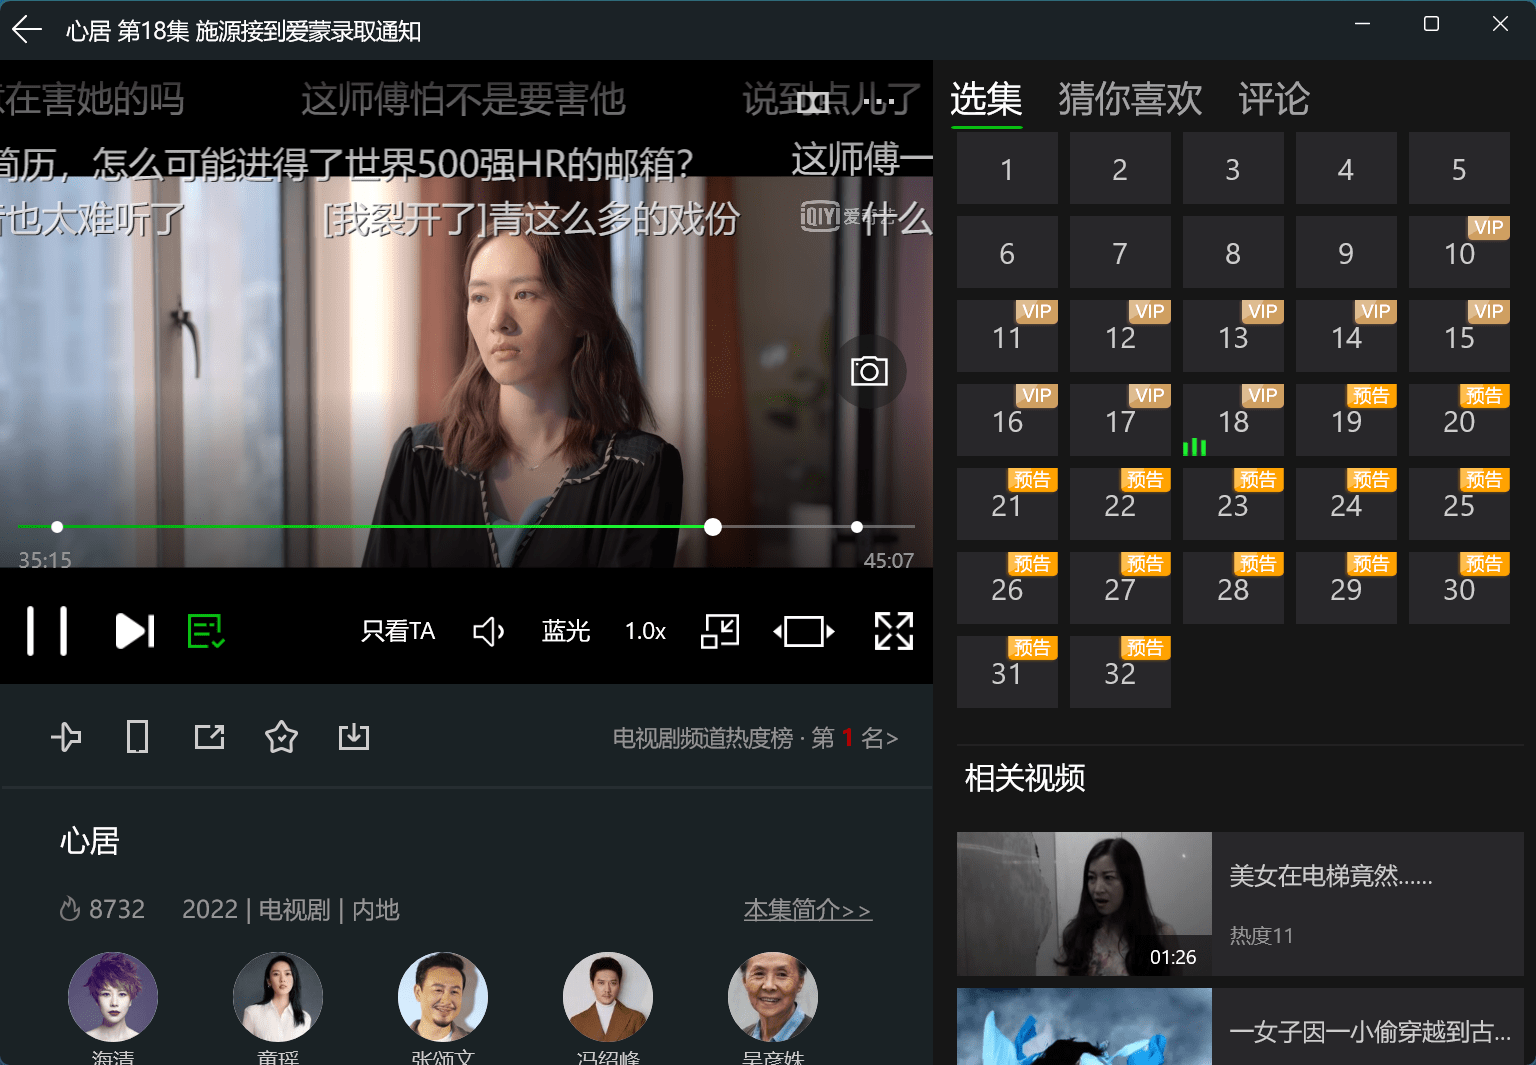Select preview episode 19
This screenshot has height=1065, width=1536.
[1346, 420]
